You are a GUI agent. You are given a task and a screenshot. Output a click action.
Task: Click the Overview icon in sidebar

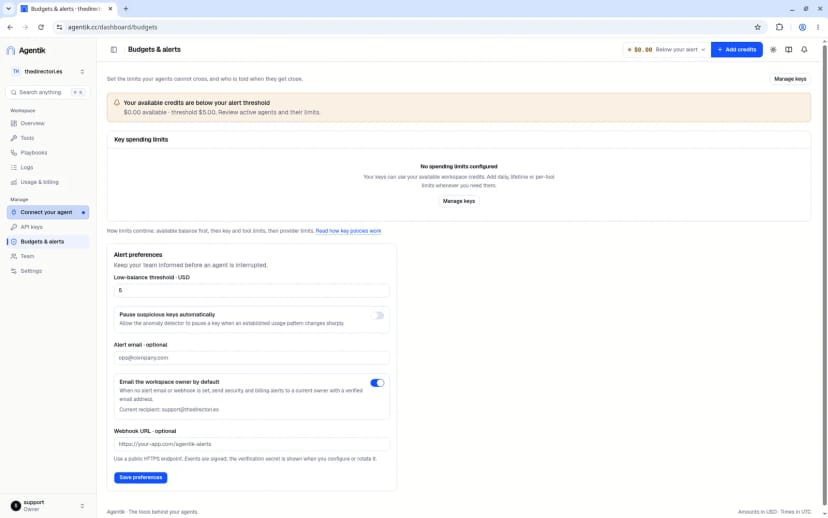pos(14,123)
